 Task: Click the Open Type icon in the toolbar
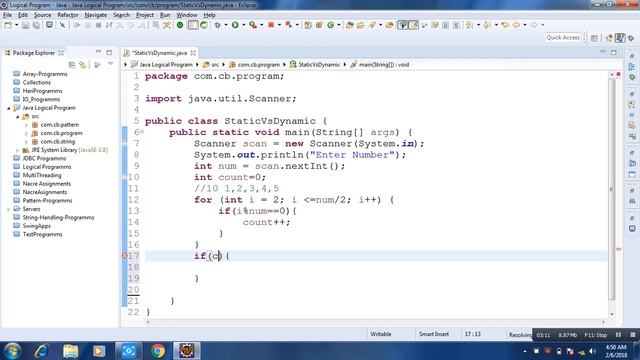pos(349,25)
